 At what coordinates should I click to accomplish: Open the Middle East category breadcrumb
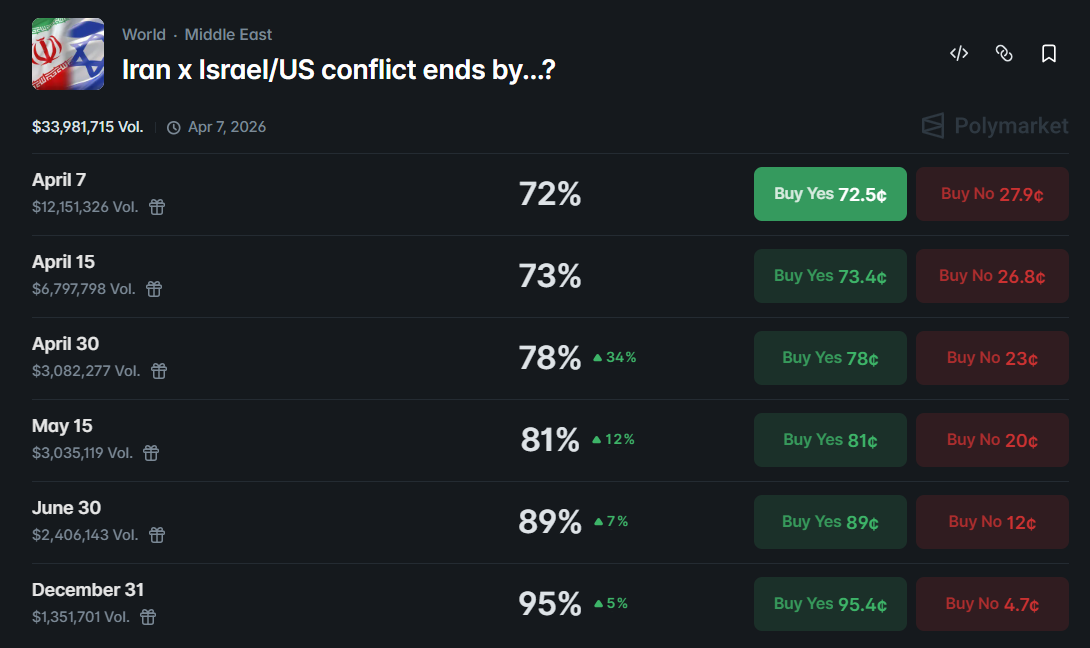[x=228, y=34]
